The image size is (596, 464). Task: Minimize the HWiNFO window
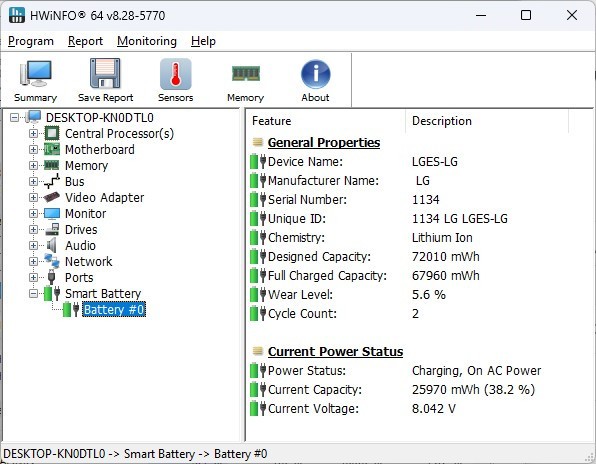(481, 15)
